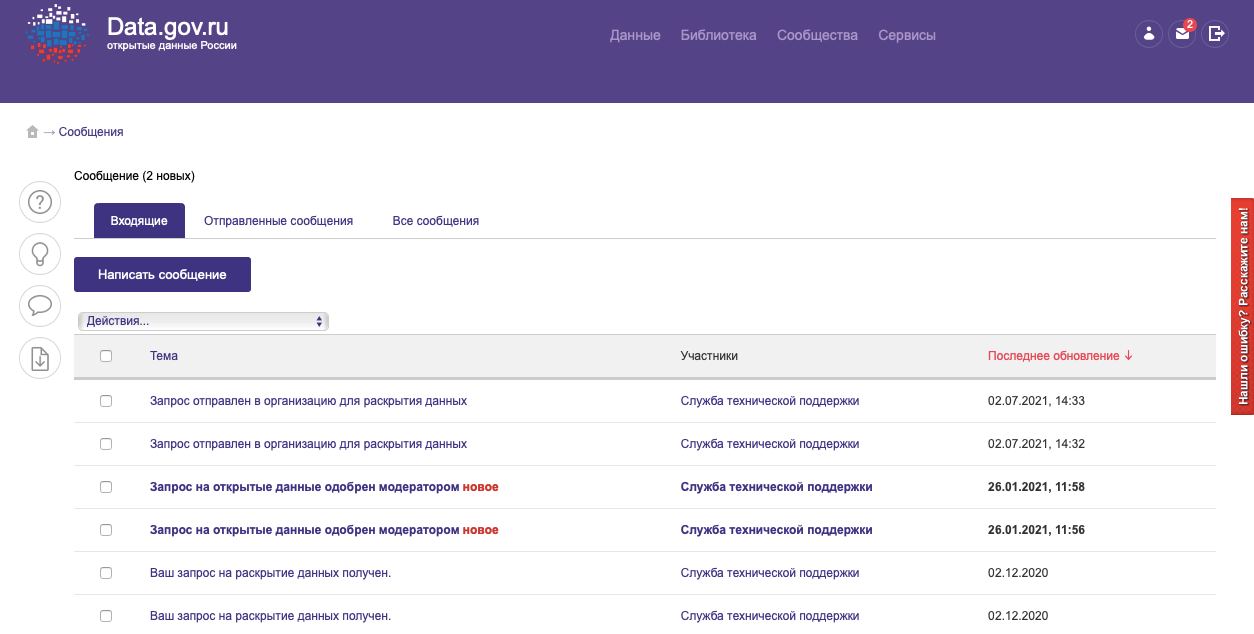Switch to Отправленные сообщения tab
The image size is (1254, 634).
click(x=278, y=221)
